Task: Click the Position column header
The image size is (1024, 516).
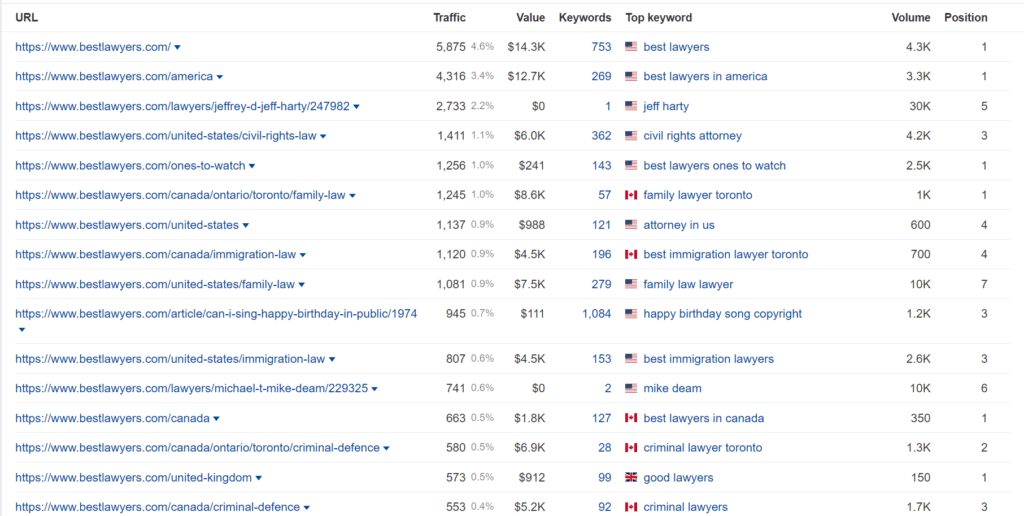Action: click(965, 17)
